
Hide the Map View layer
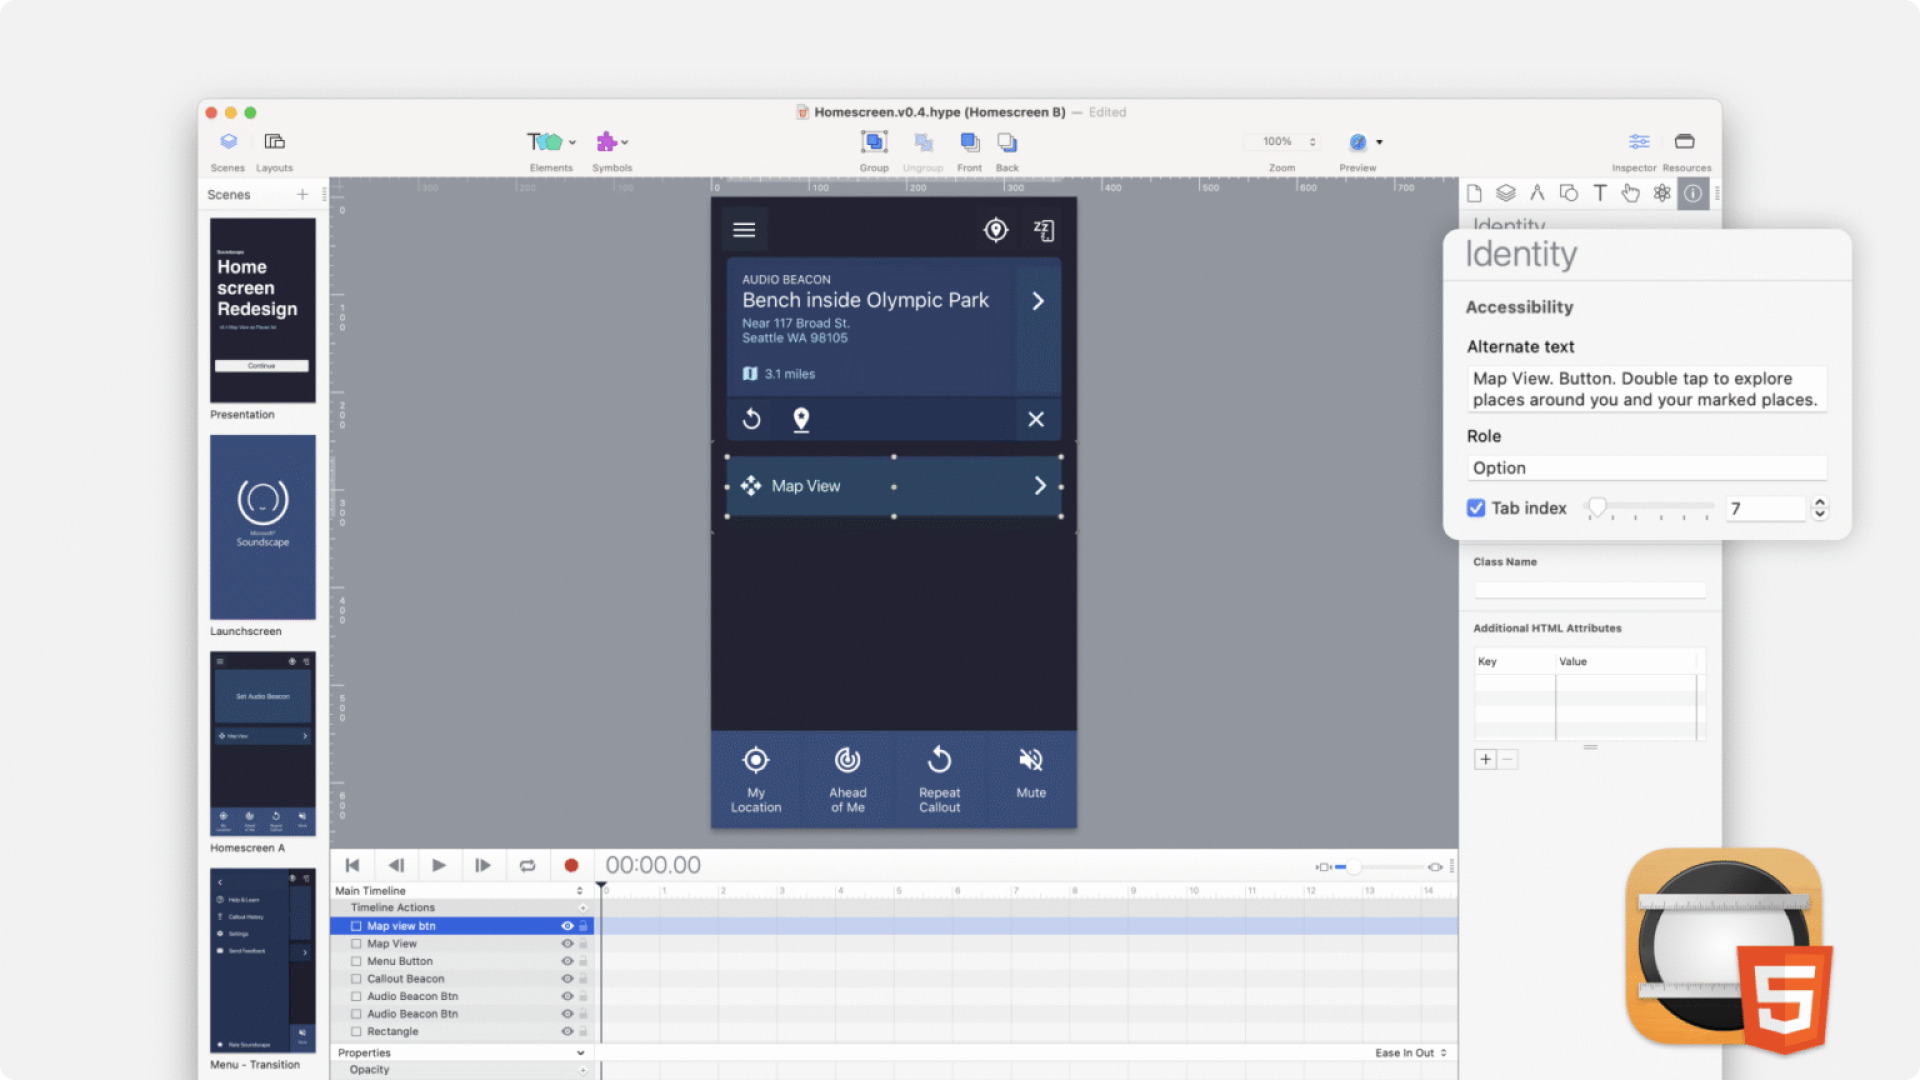click(x=567, y=944)
